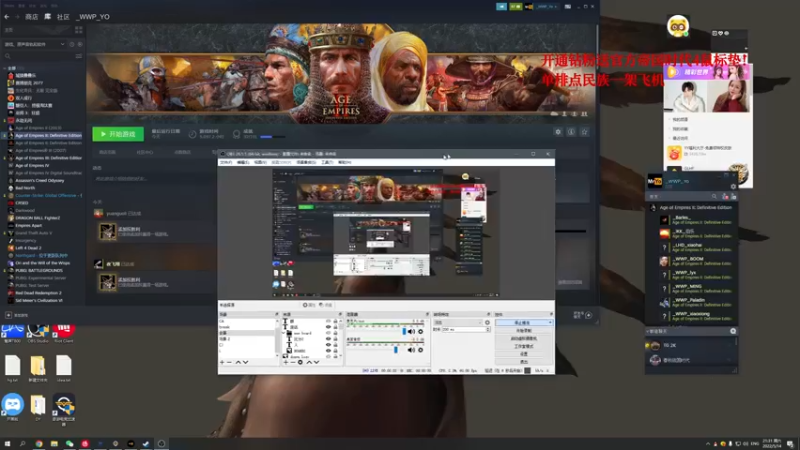The image size is (800, 450).
Task: Open the _WWP_YO profile tab in Steam
Action: pos(92,17)
